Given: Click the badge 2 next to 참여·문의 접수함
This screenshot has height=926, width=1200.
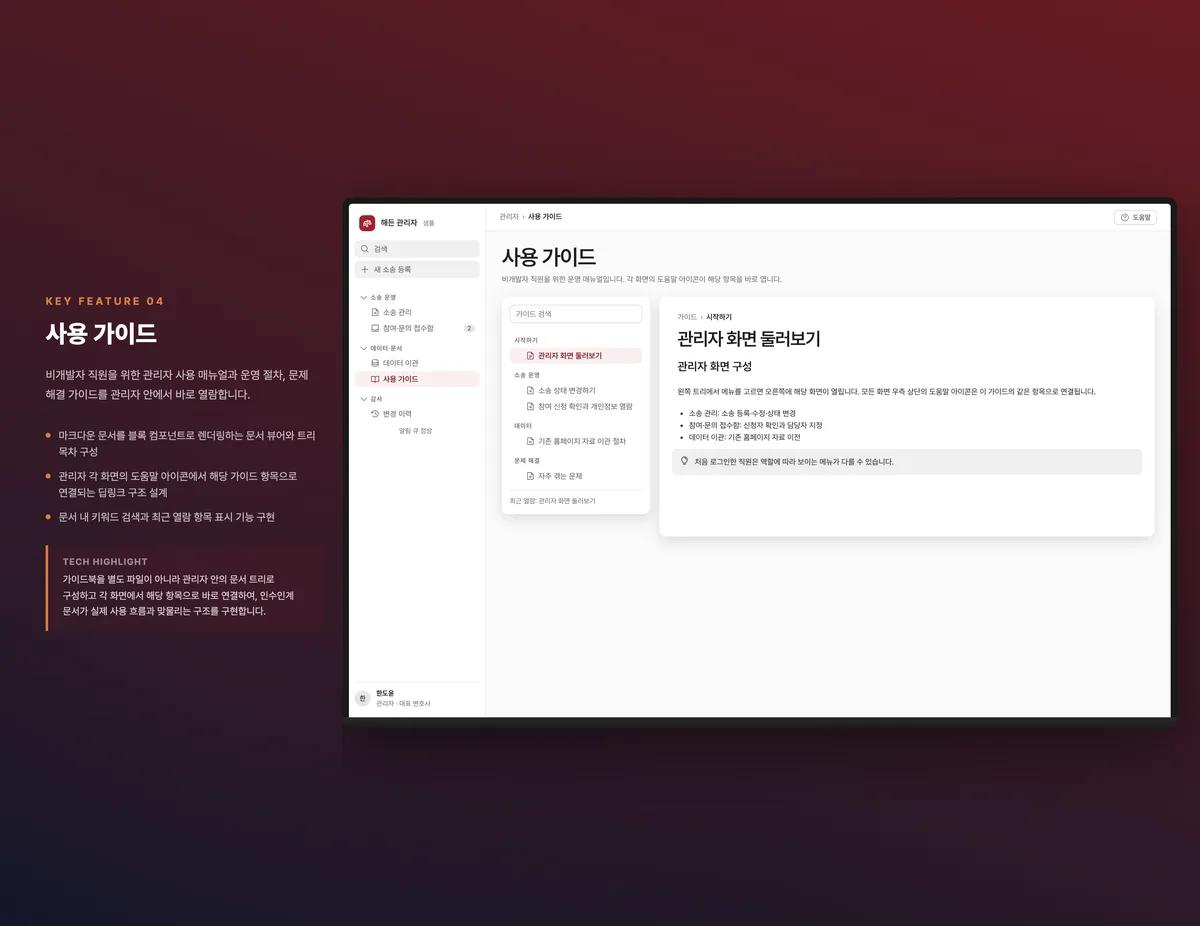Looking at the screenshot, I should [x=469, y=328].
